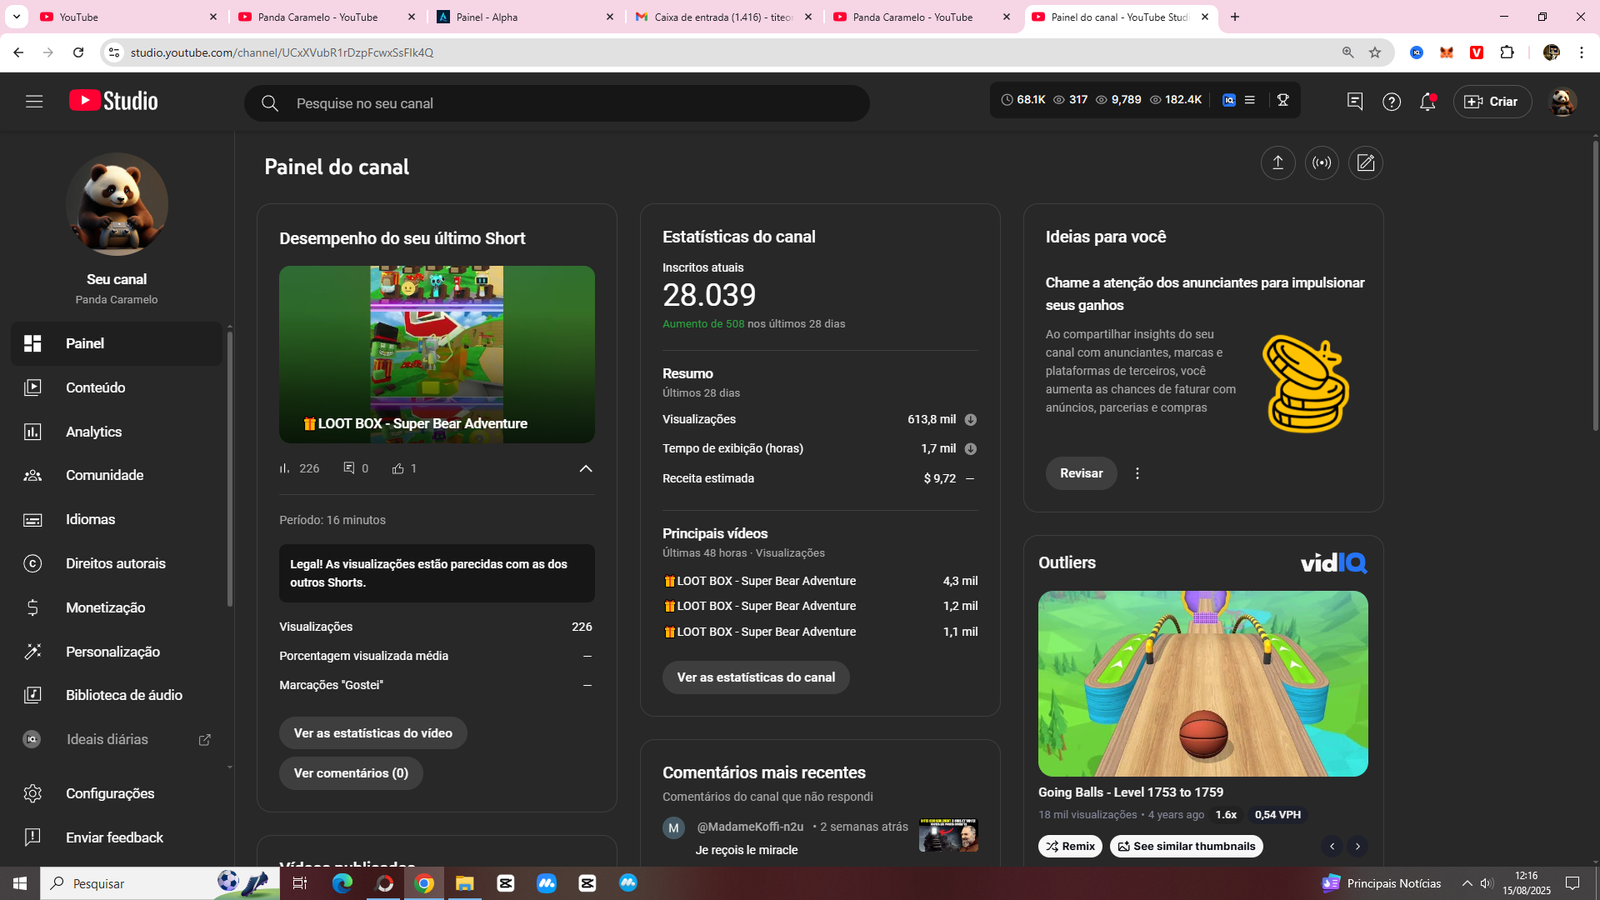Click the vidIQ blue logo in stats bar
The height and width of the screenshot is (900, 1600).
point(1229,100)
